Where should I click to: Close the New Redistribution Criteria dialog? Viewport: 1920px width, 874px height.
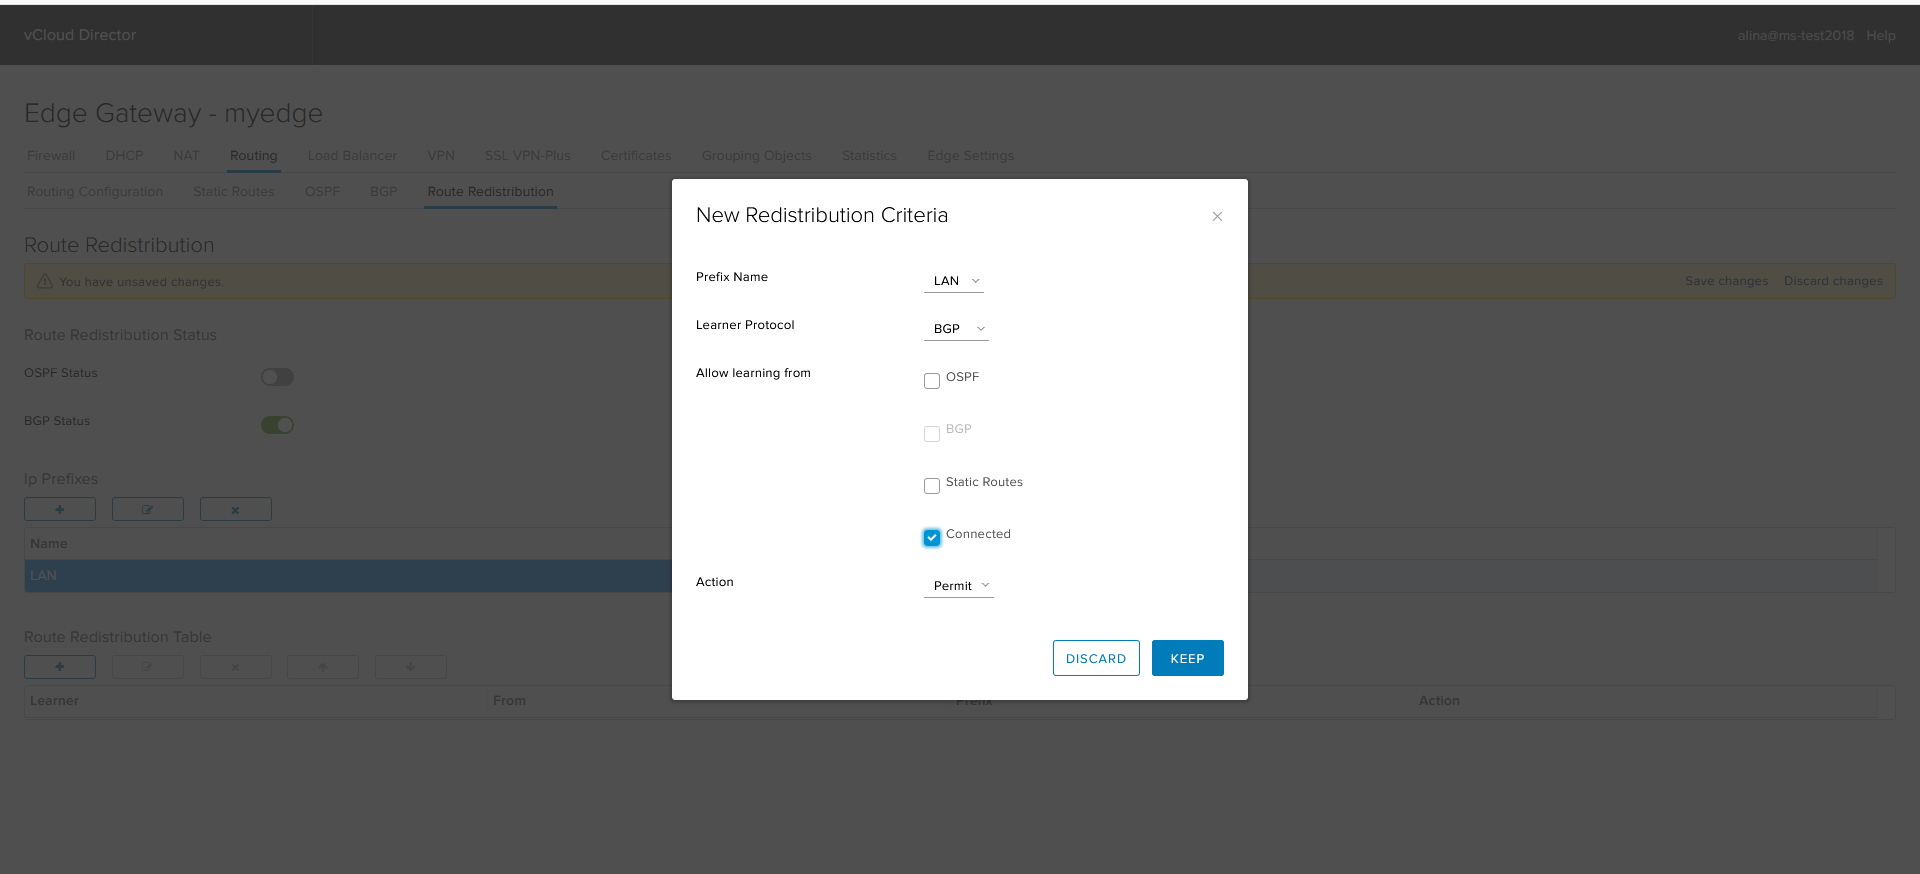[x=1217, y=216]
